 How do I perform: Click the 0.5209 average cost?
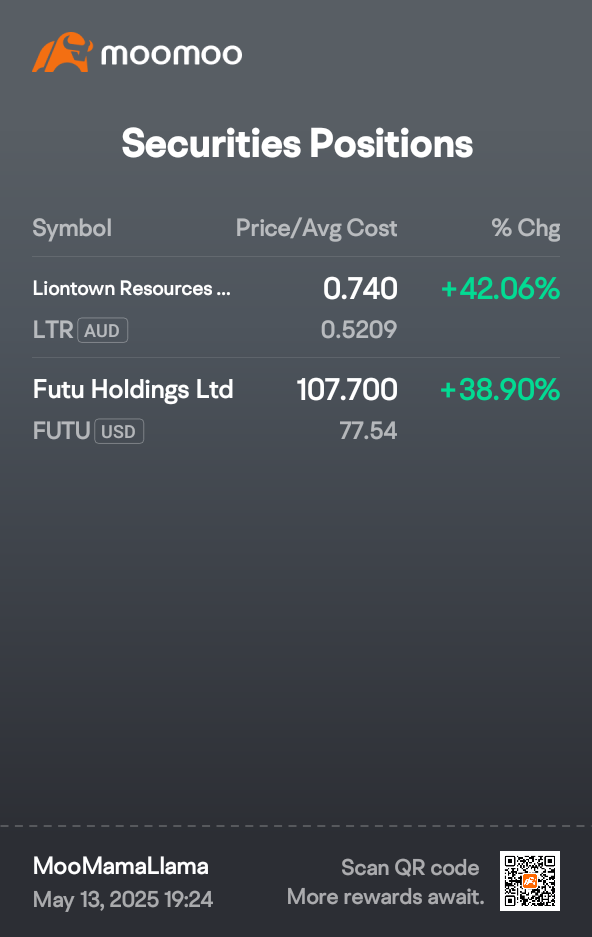[359, 330]
